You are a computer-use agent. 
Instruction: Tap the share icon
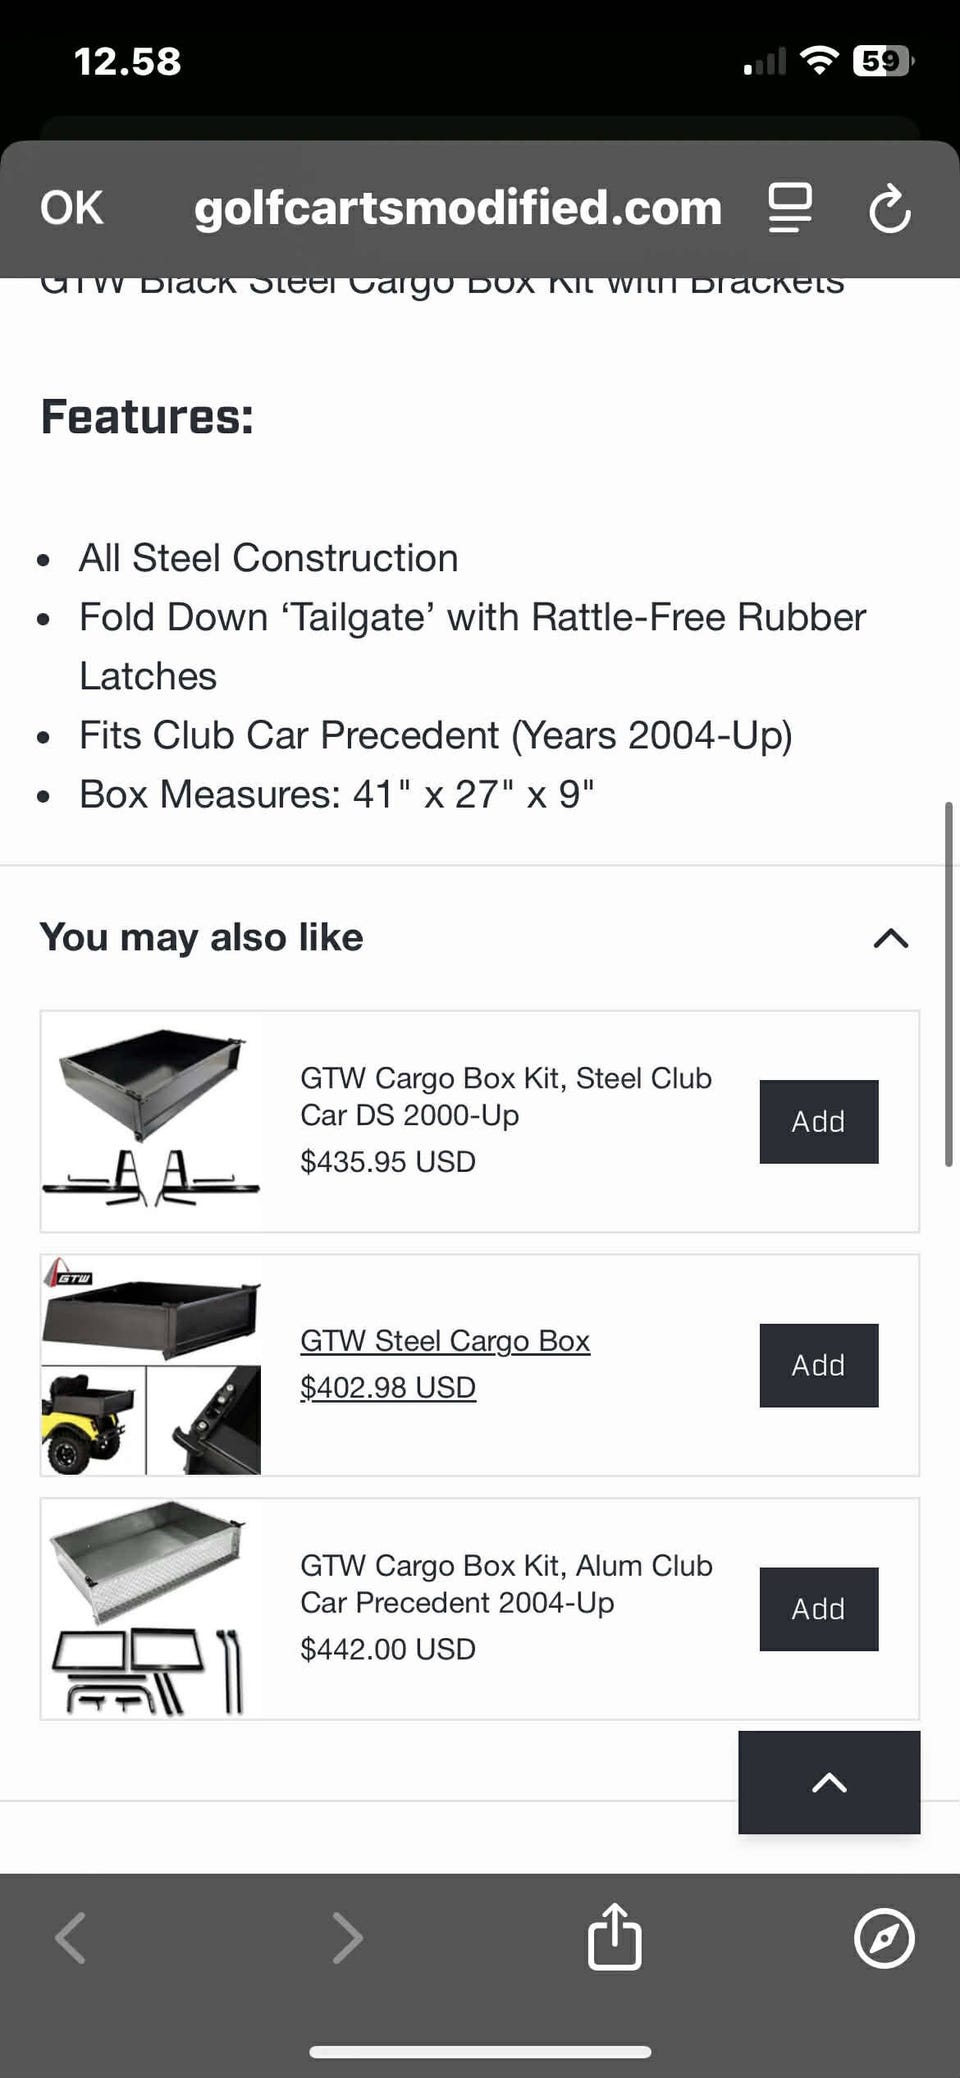(614, 1937)
